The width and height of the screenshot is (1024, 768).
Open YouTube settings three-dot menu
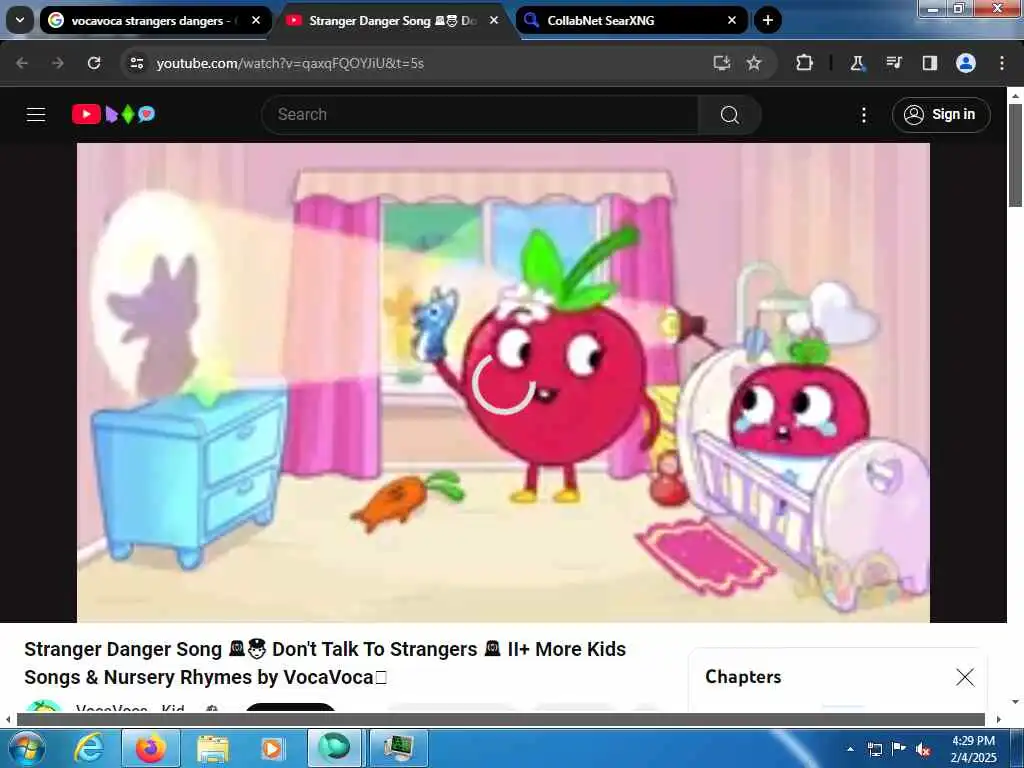863,115
